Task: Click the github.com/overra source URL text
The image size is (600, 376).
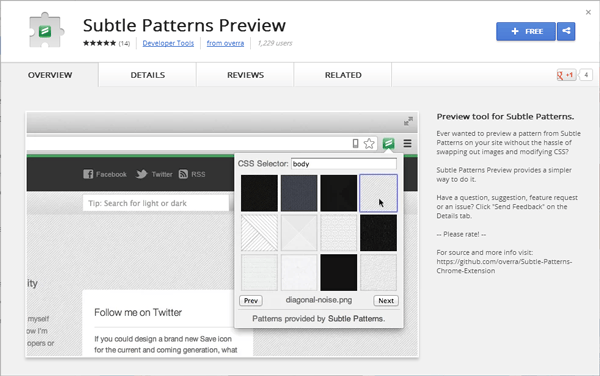Action: (504, 266)
